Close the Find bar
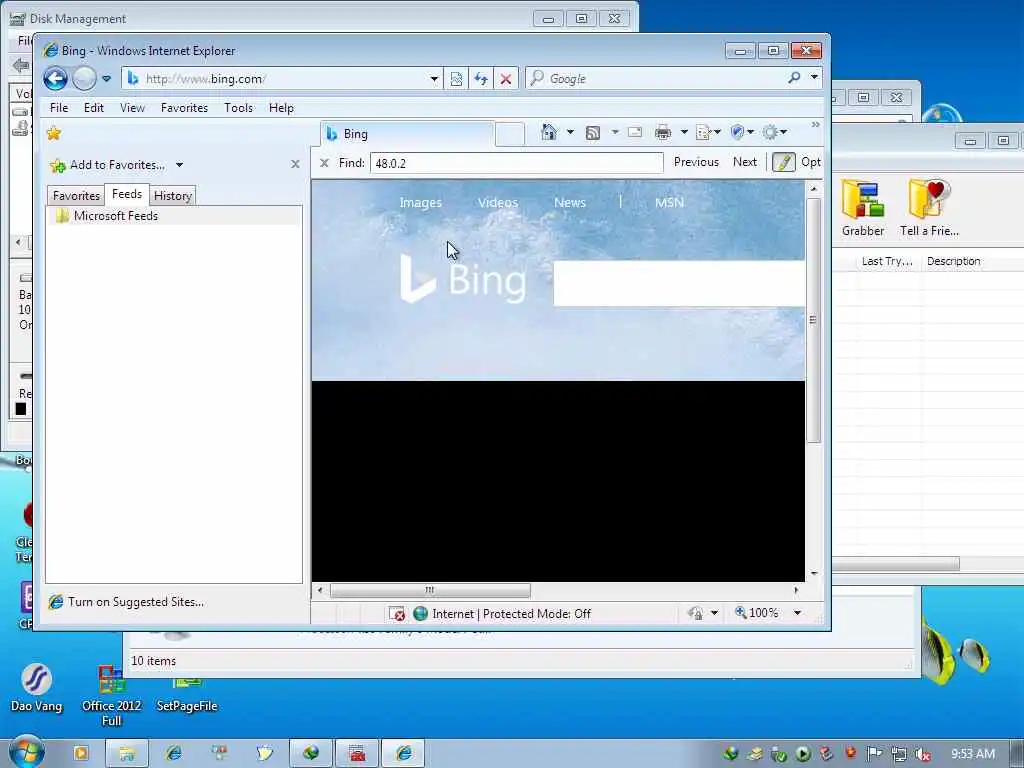This screenshot has height=768, width=1024. point(325,163)
